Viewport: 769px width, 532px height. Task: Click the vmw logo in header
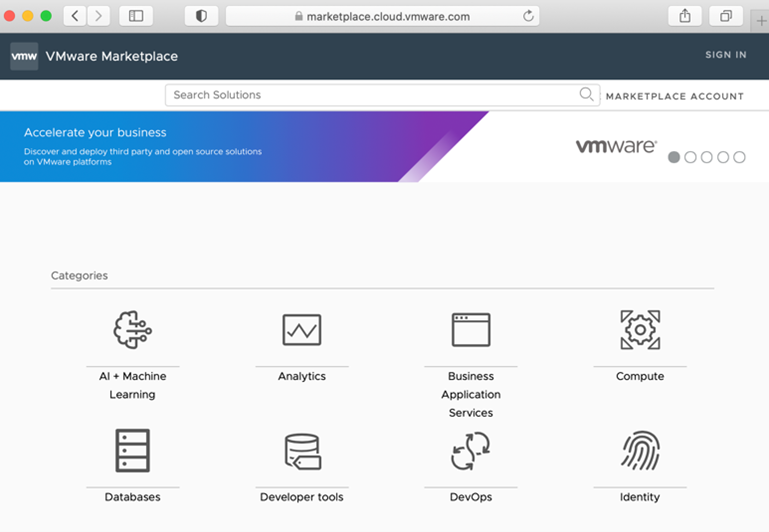click(24, 56)
